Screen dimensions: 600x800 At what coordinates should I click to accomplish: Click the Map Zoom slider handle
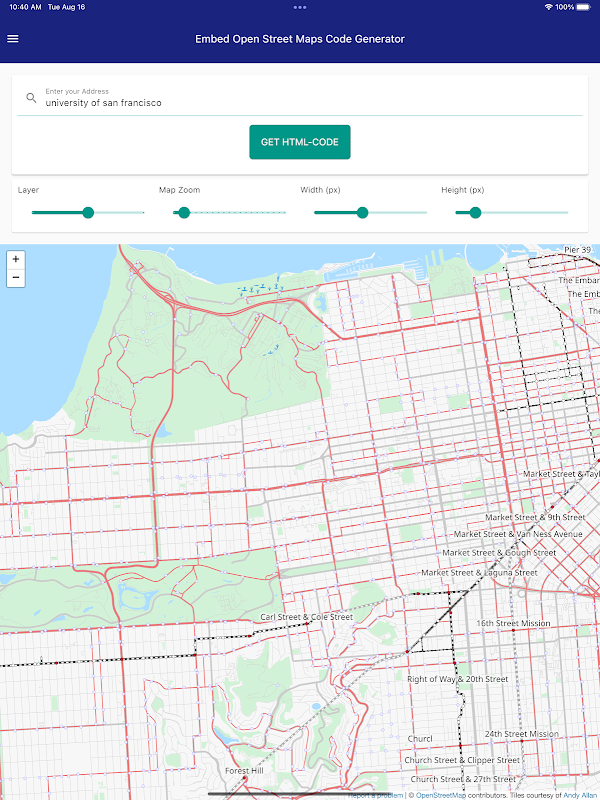tap(184, 213)
